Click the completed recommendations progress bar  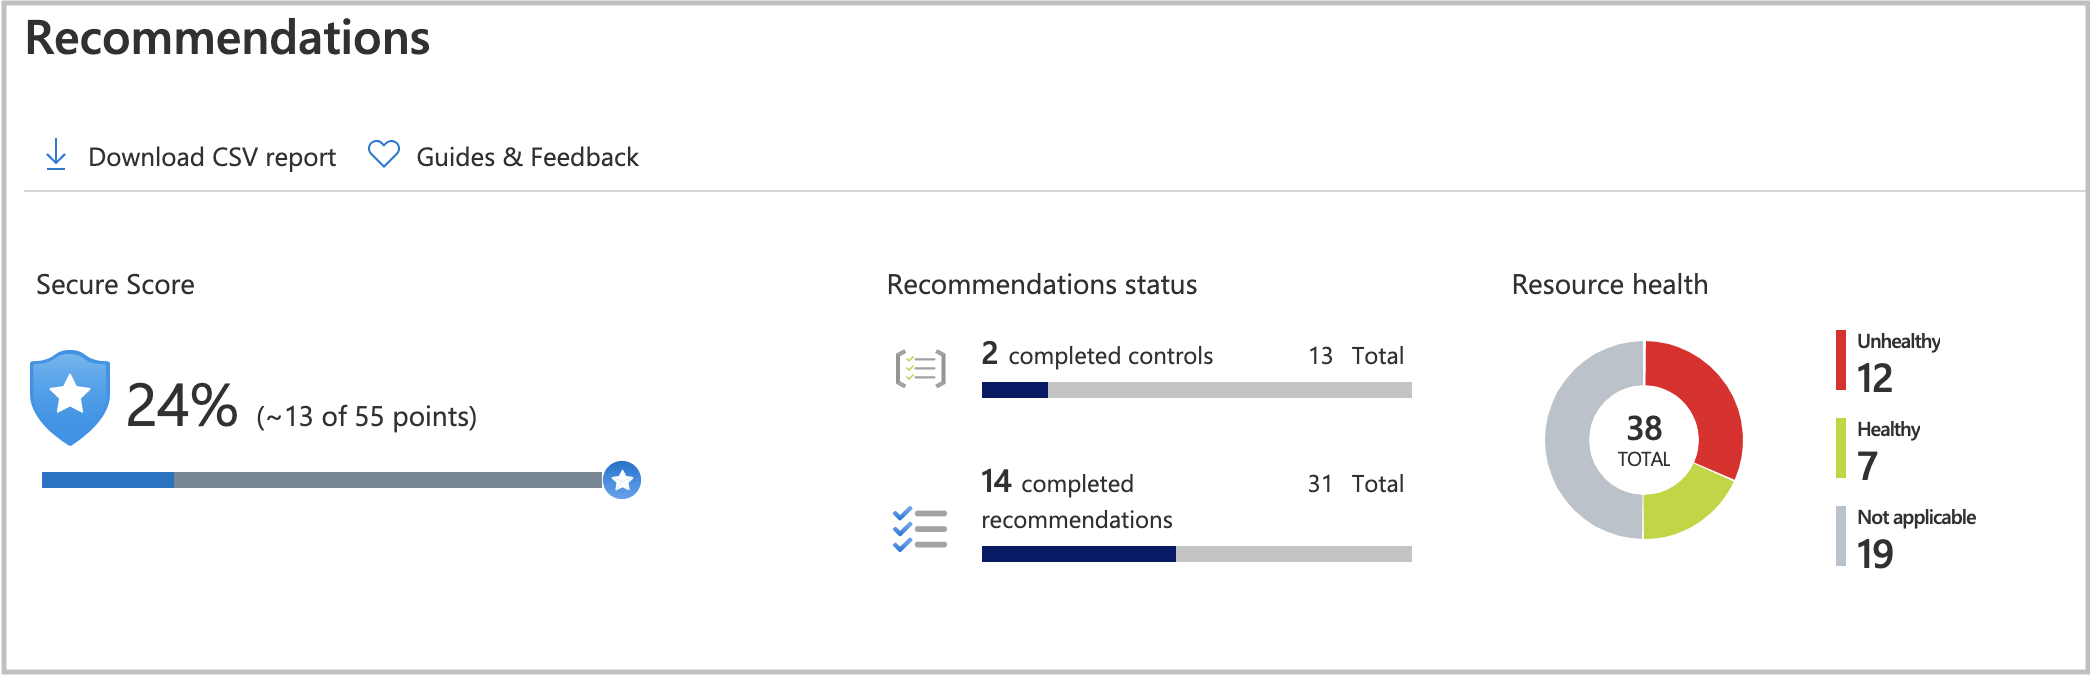click(x=1196, y=554)
